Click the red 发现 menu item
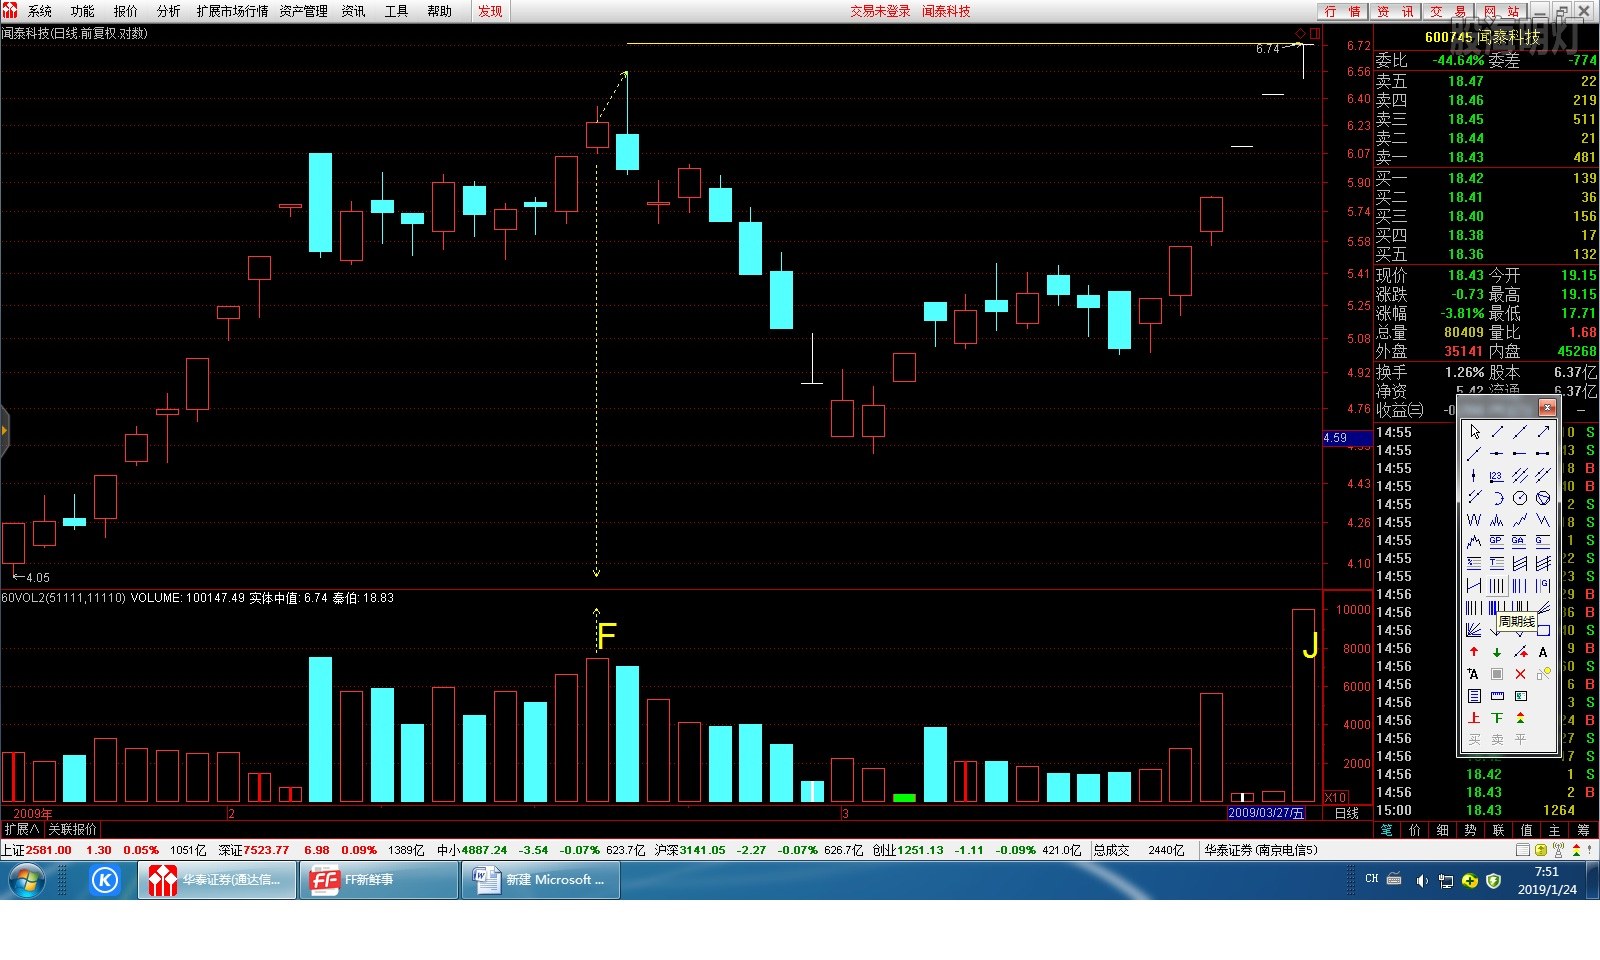 pos(490,11)
